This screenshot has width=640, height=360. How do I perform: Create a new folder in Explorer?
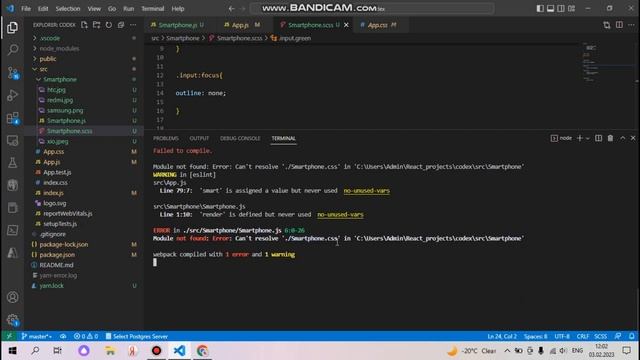[96, 25]
